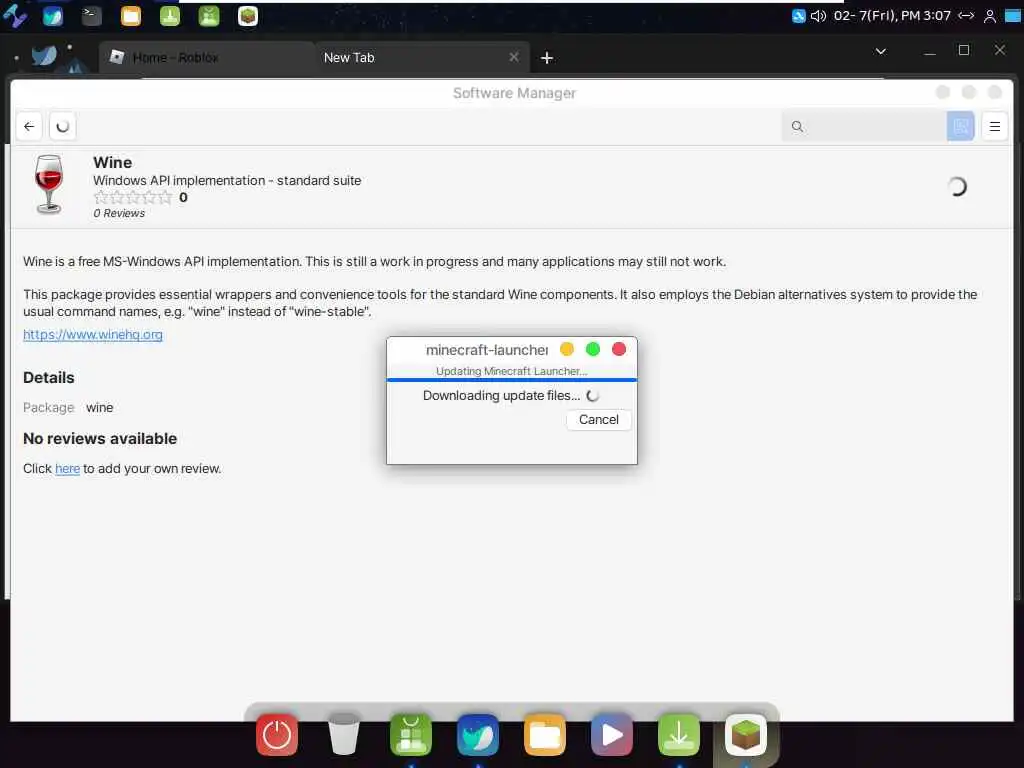Click the Wine star rating row

(x=133, y=197)
